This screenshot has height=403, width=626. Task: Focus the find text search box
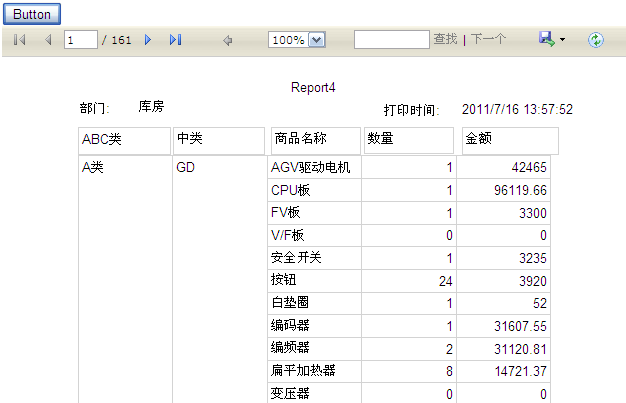coord(392,40)
